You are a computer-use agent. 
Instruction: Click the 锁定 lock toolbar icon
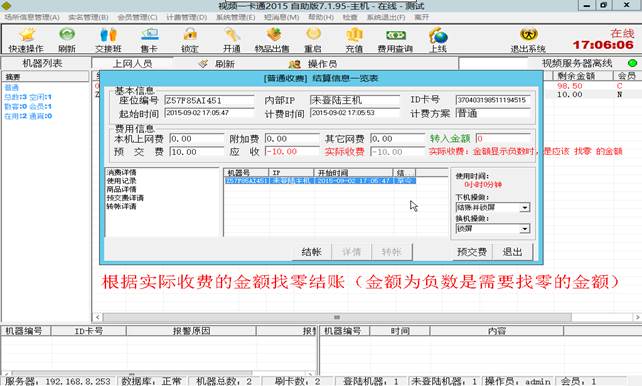point(190,40)
